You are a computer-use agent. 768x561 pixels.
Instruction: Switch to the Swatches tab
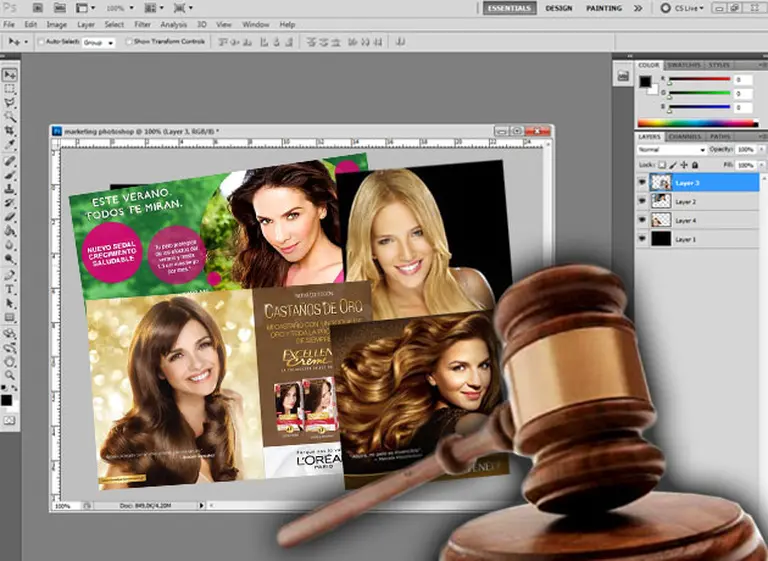coord(684,65)
